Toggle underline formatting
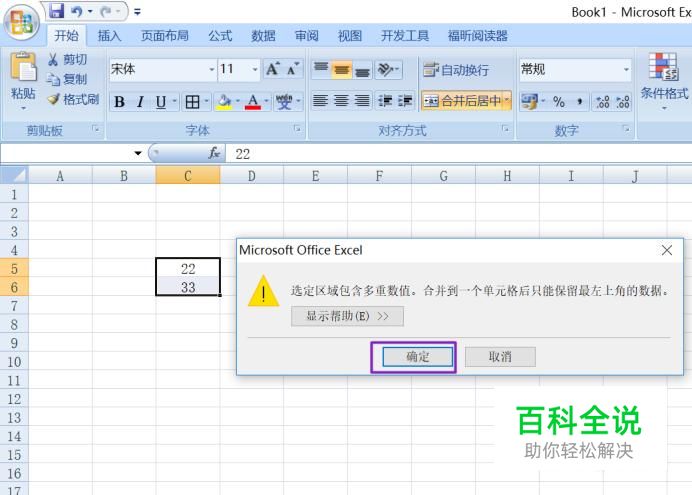The image size is (692, 495). 161,102
